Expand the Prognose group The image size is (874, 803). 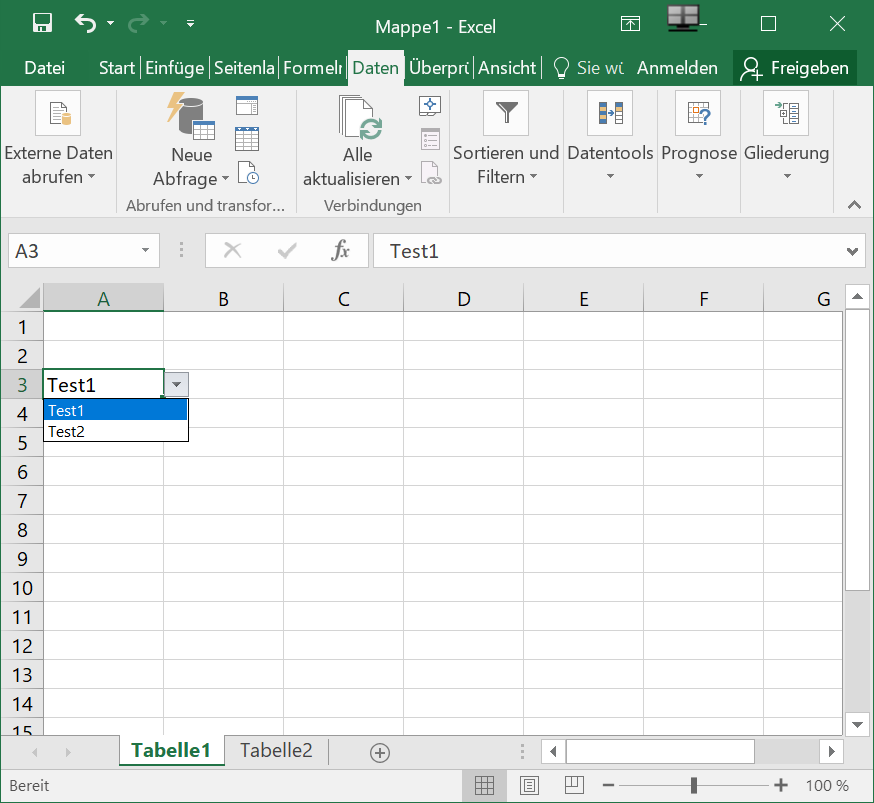pyautogui.click(x=699, y=137)
